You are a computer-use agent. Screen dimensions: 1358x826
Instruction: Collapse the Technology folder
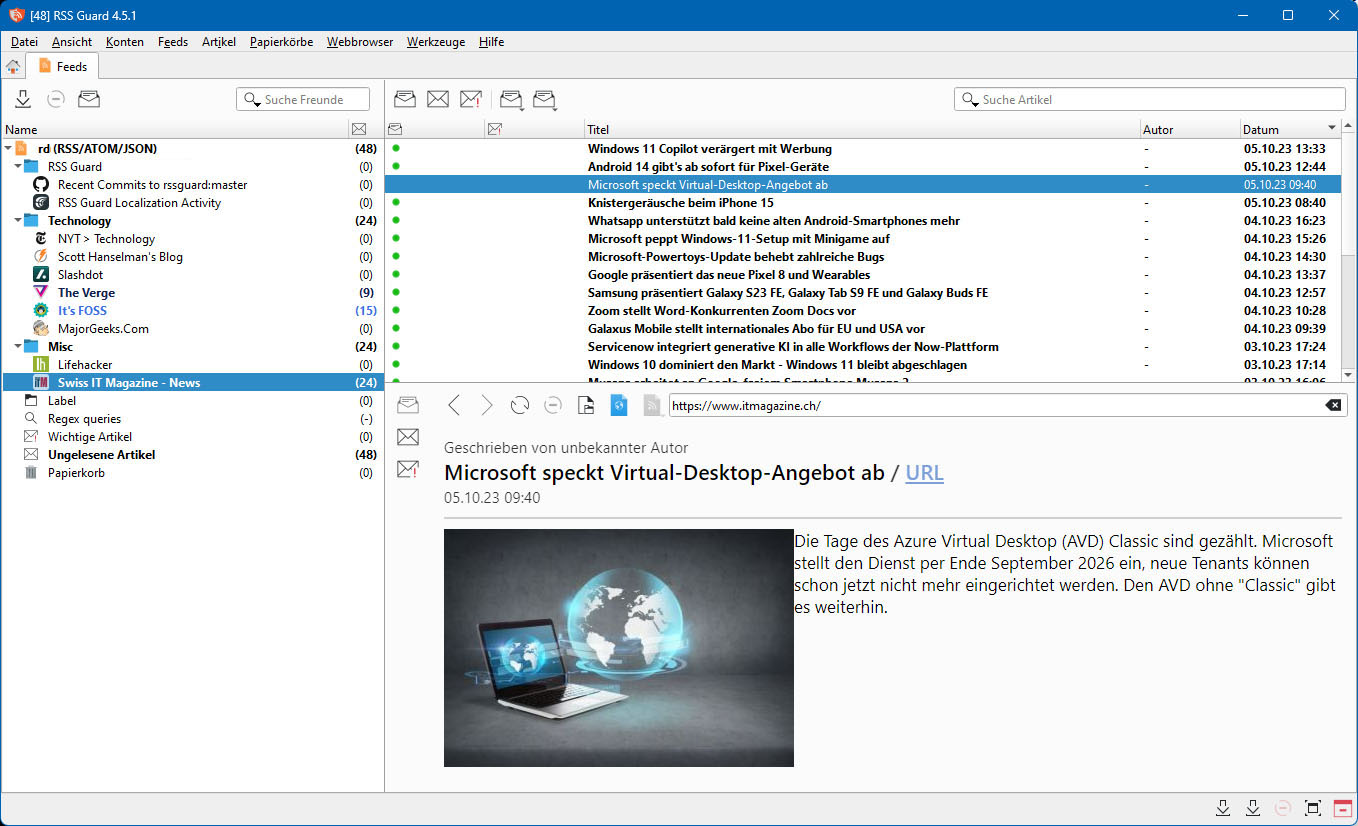(x=18, y=220)
